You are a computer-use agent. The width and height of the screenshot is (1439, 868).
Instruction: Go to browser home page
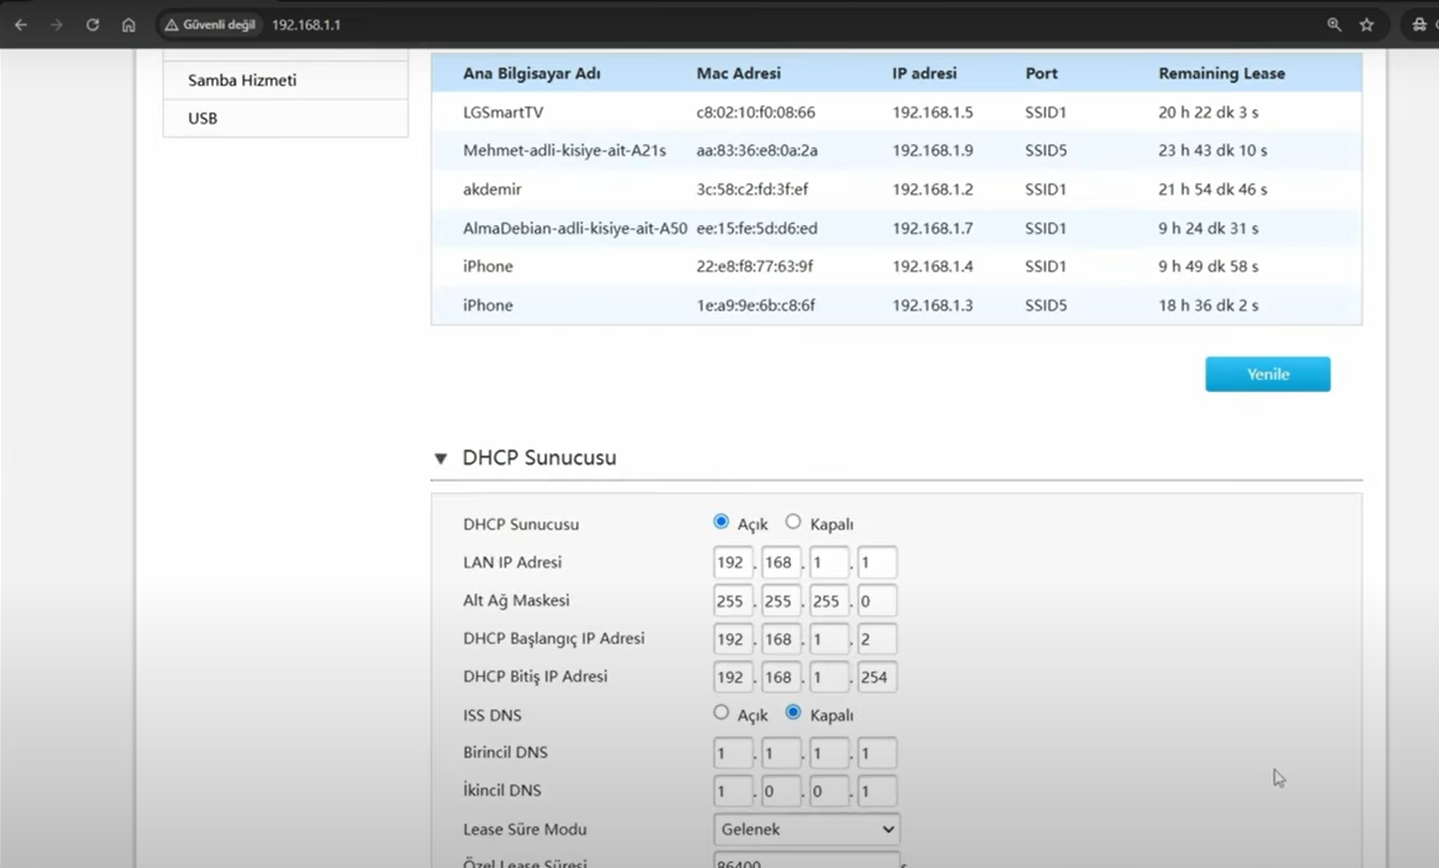tap(129, 25)
